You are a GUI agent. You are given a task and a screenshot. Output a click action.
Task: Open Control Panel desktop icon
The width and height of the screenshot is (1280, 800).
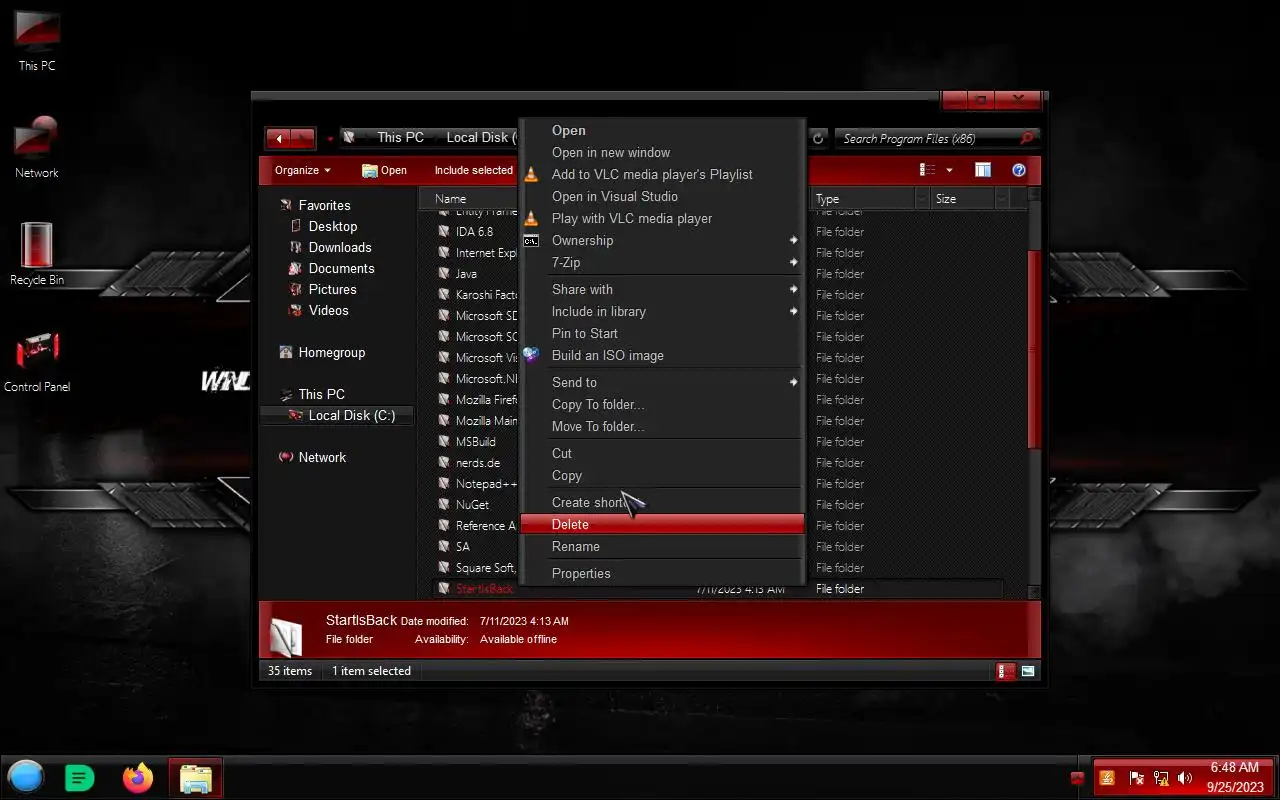coord(37,361)
